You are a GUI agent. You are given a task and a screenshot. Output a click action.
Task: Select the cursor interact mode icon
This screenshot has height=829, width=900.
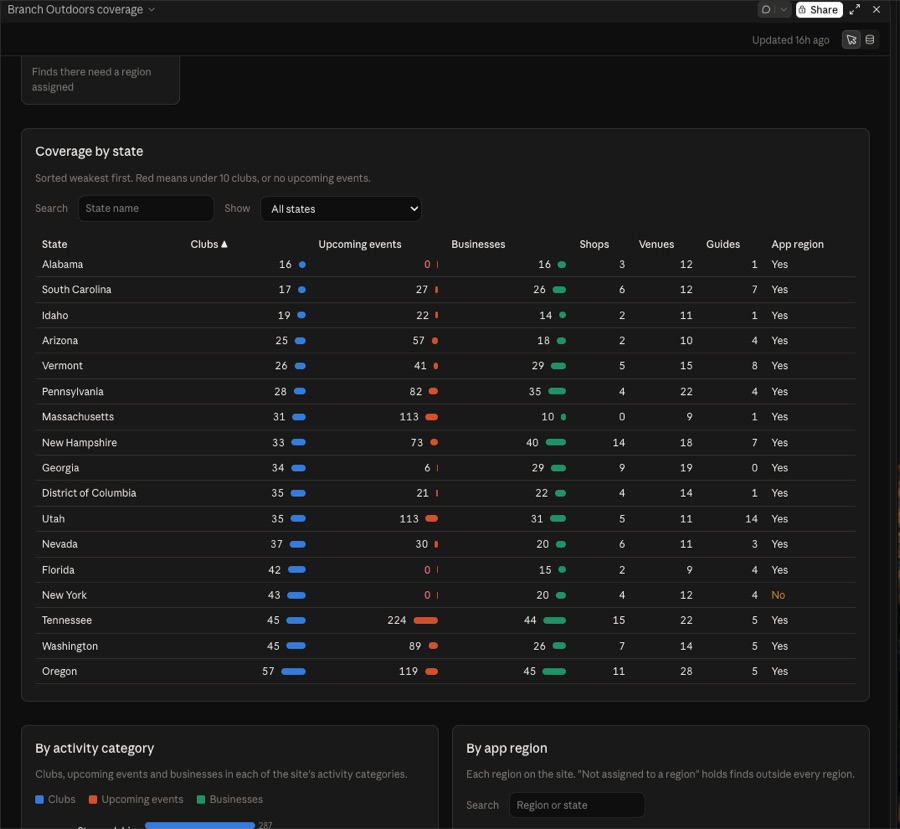(x=851, y=40)
